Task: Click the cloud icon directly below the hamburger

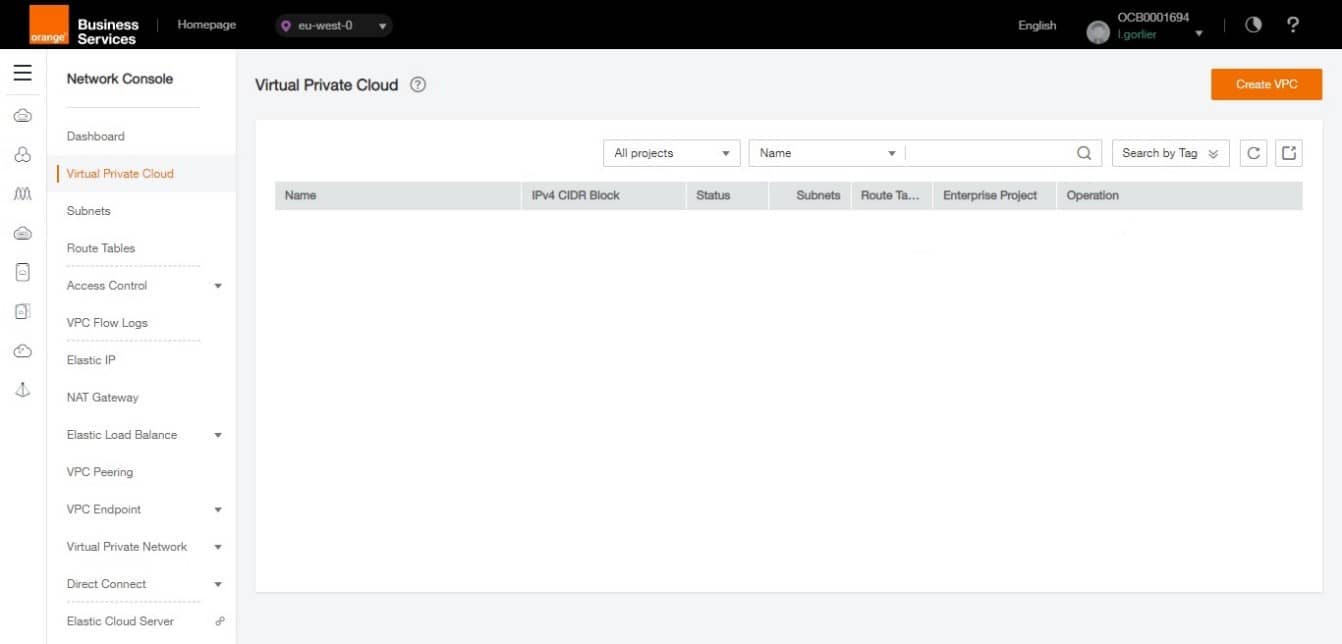Action: point(23,116)
